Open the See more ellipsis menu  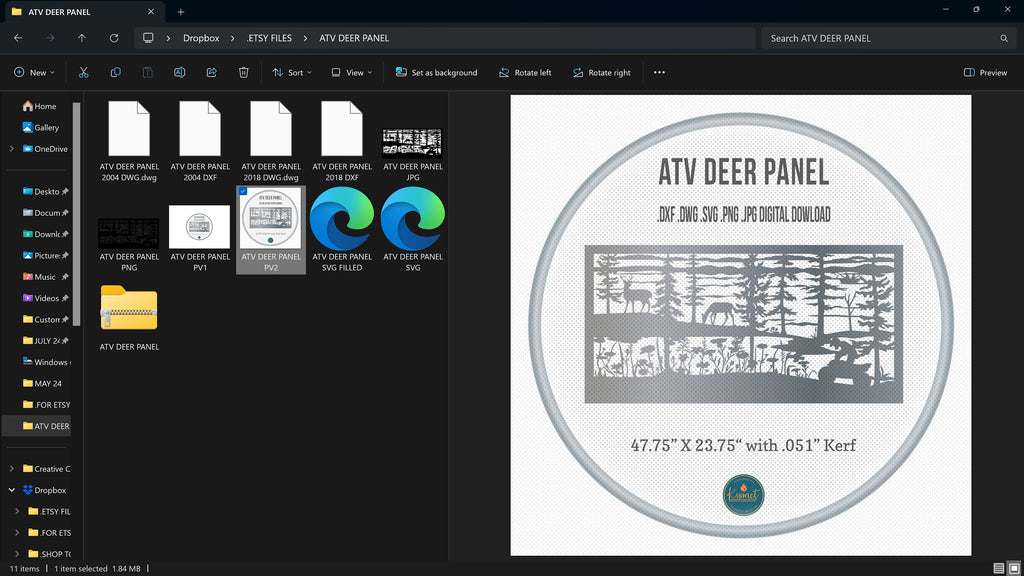click(659, 72)
